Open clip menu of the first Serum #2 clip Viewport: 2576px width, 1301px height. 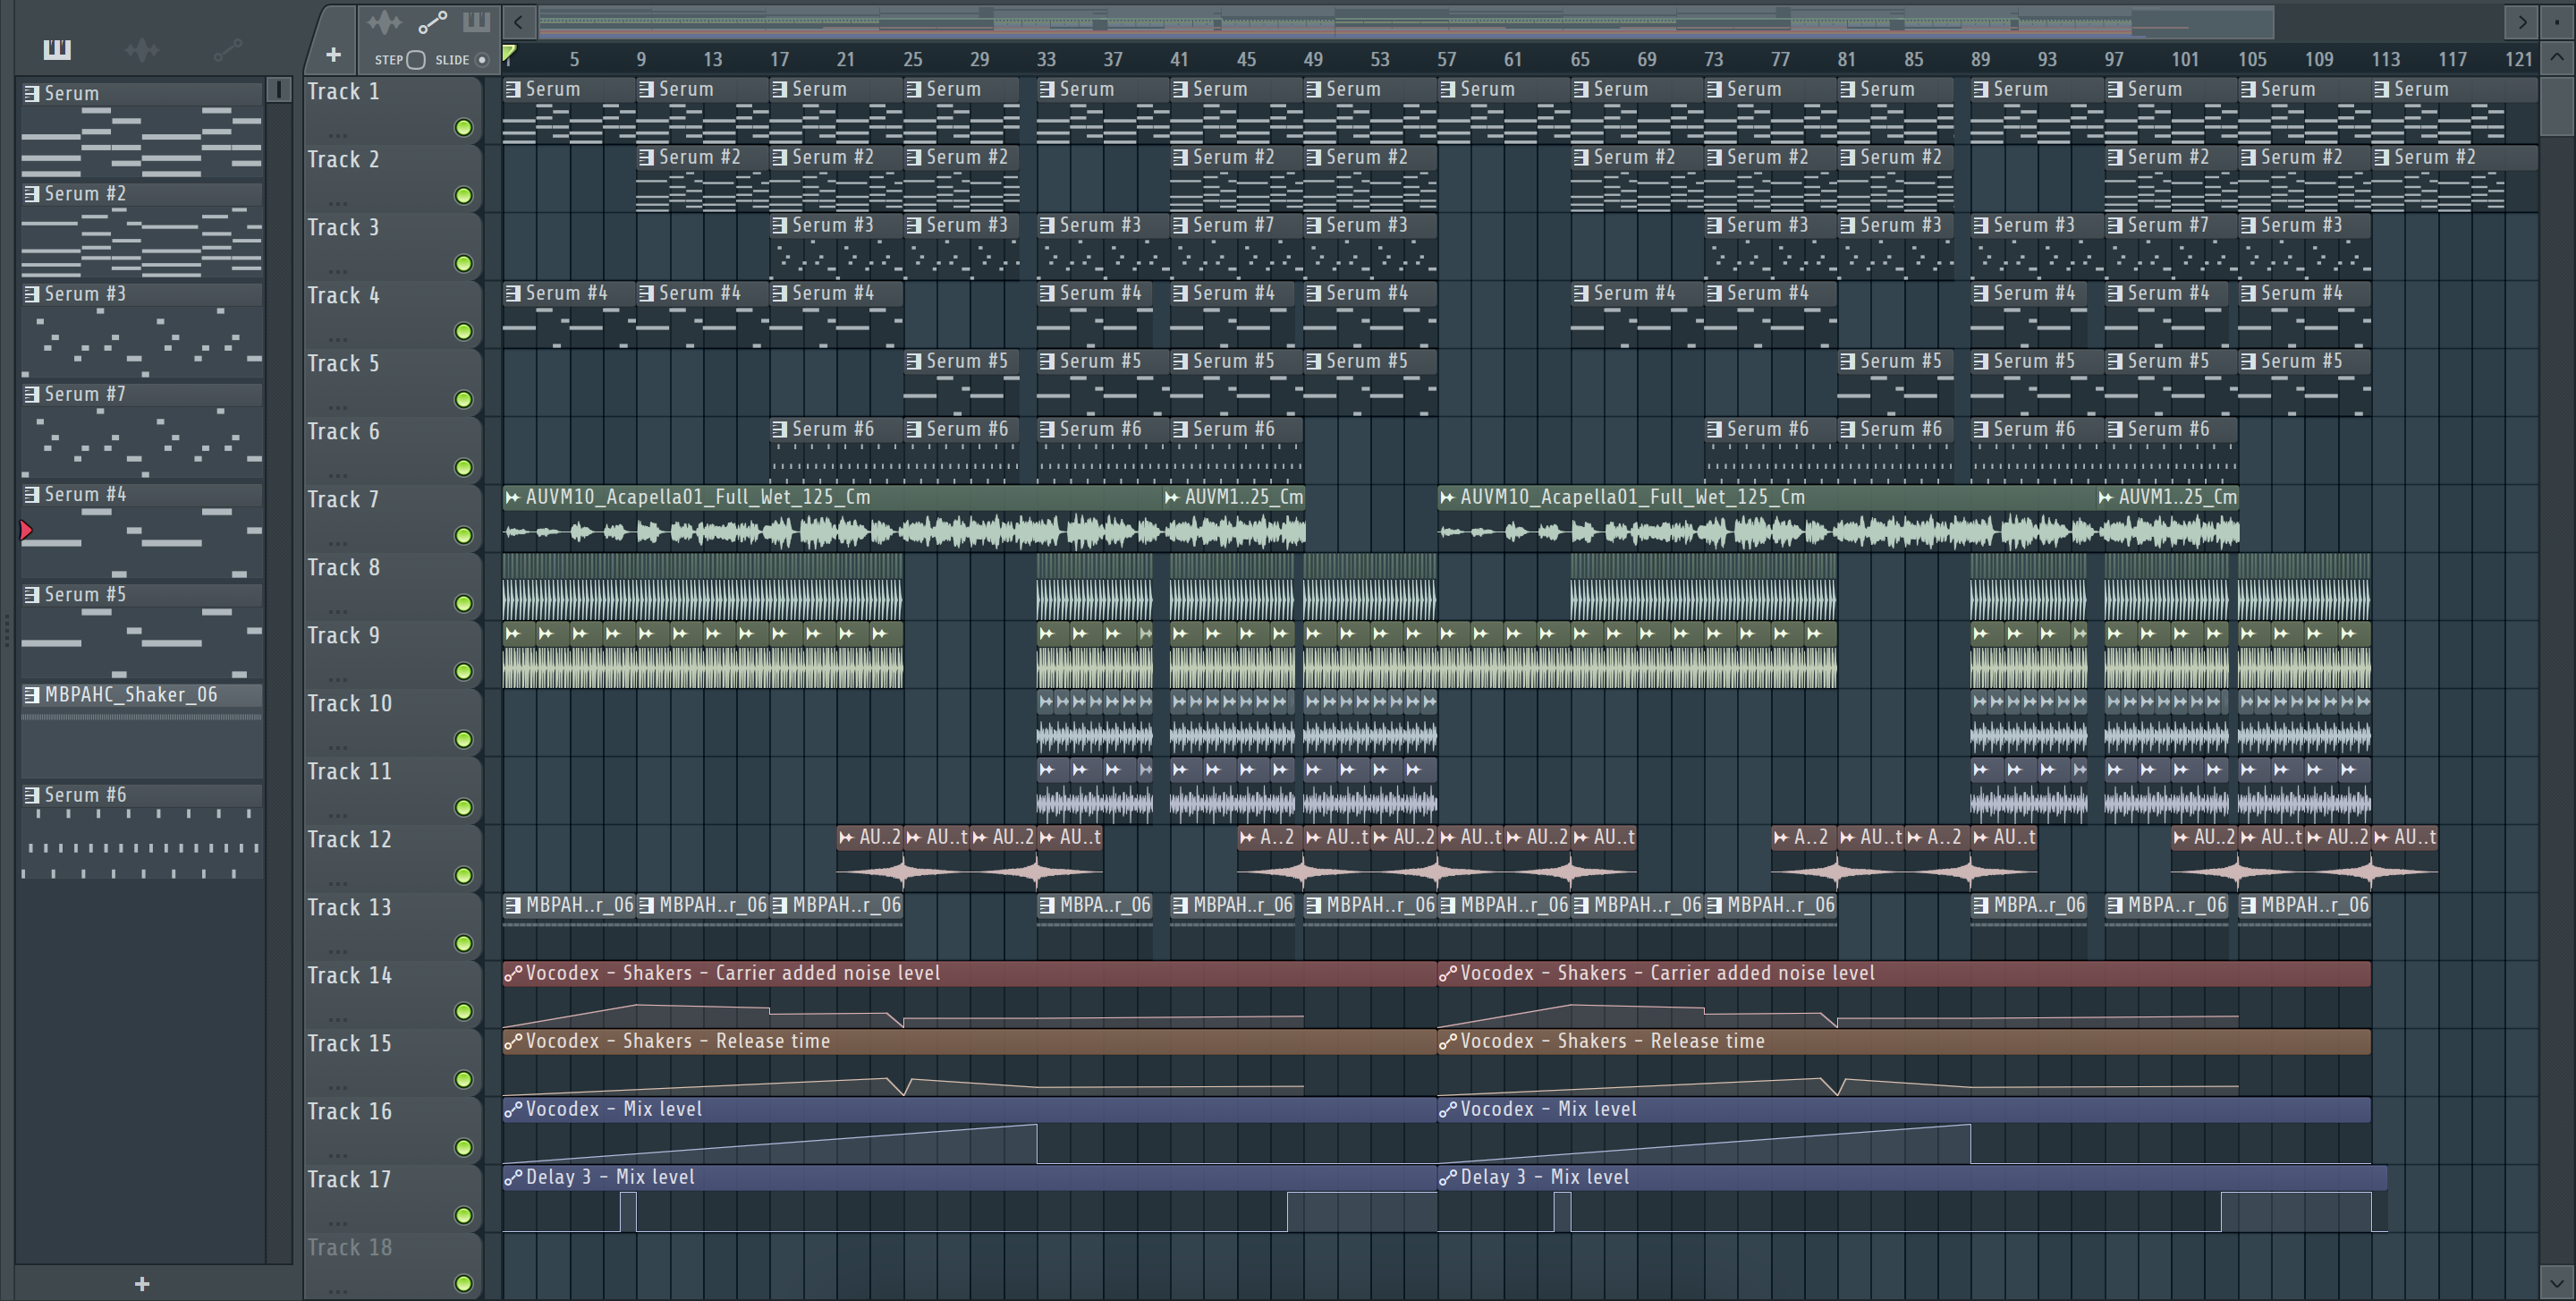pos(646,157)
